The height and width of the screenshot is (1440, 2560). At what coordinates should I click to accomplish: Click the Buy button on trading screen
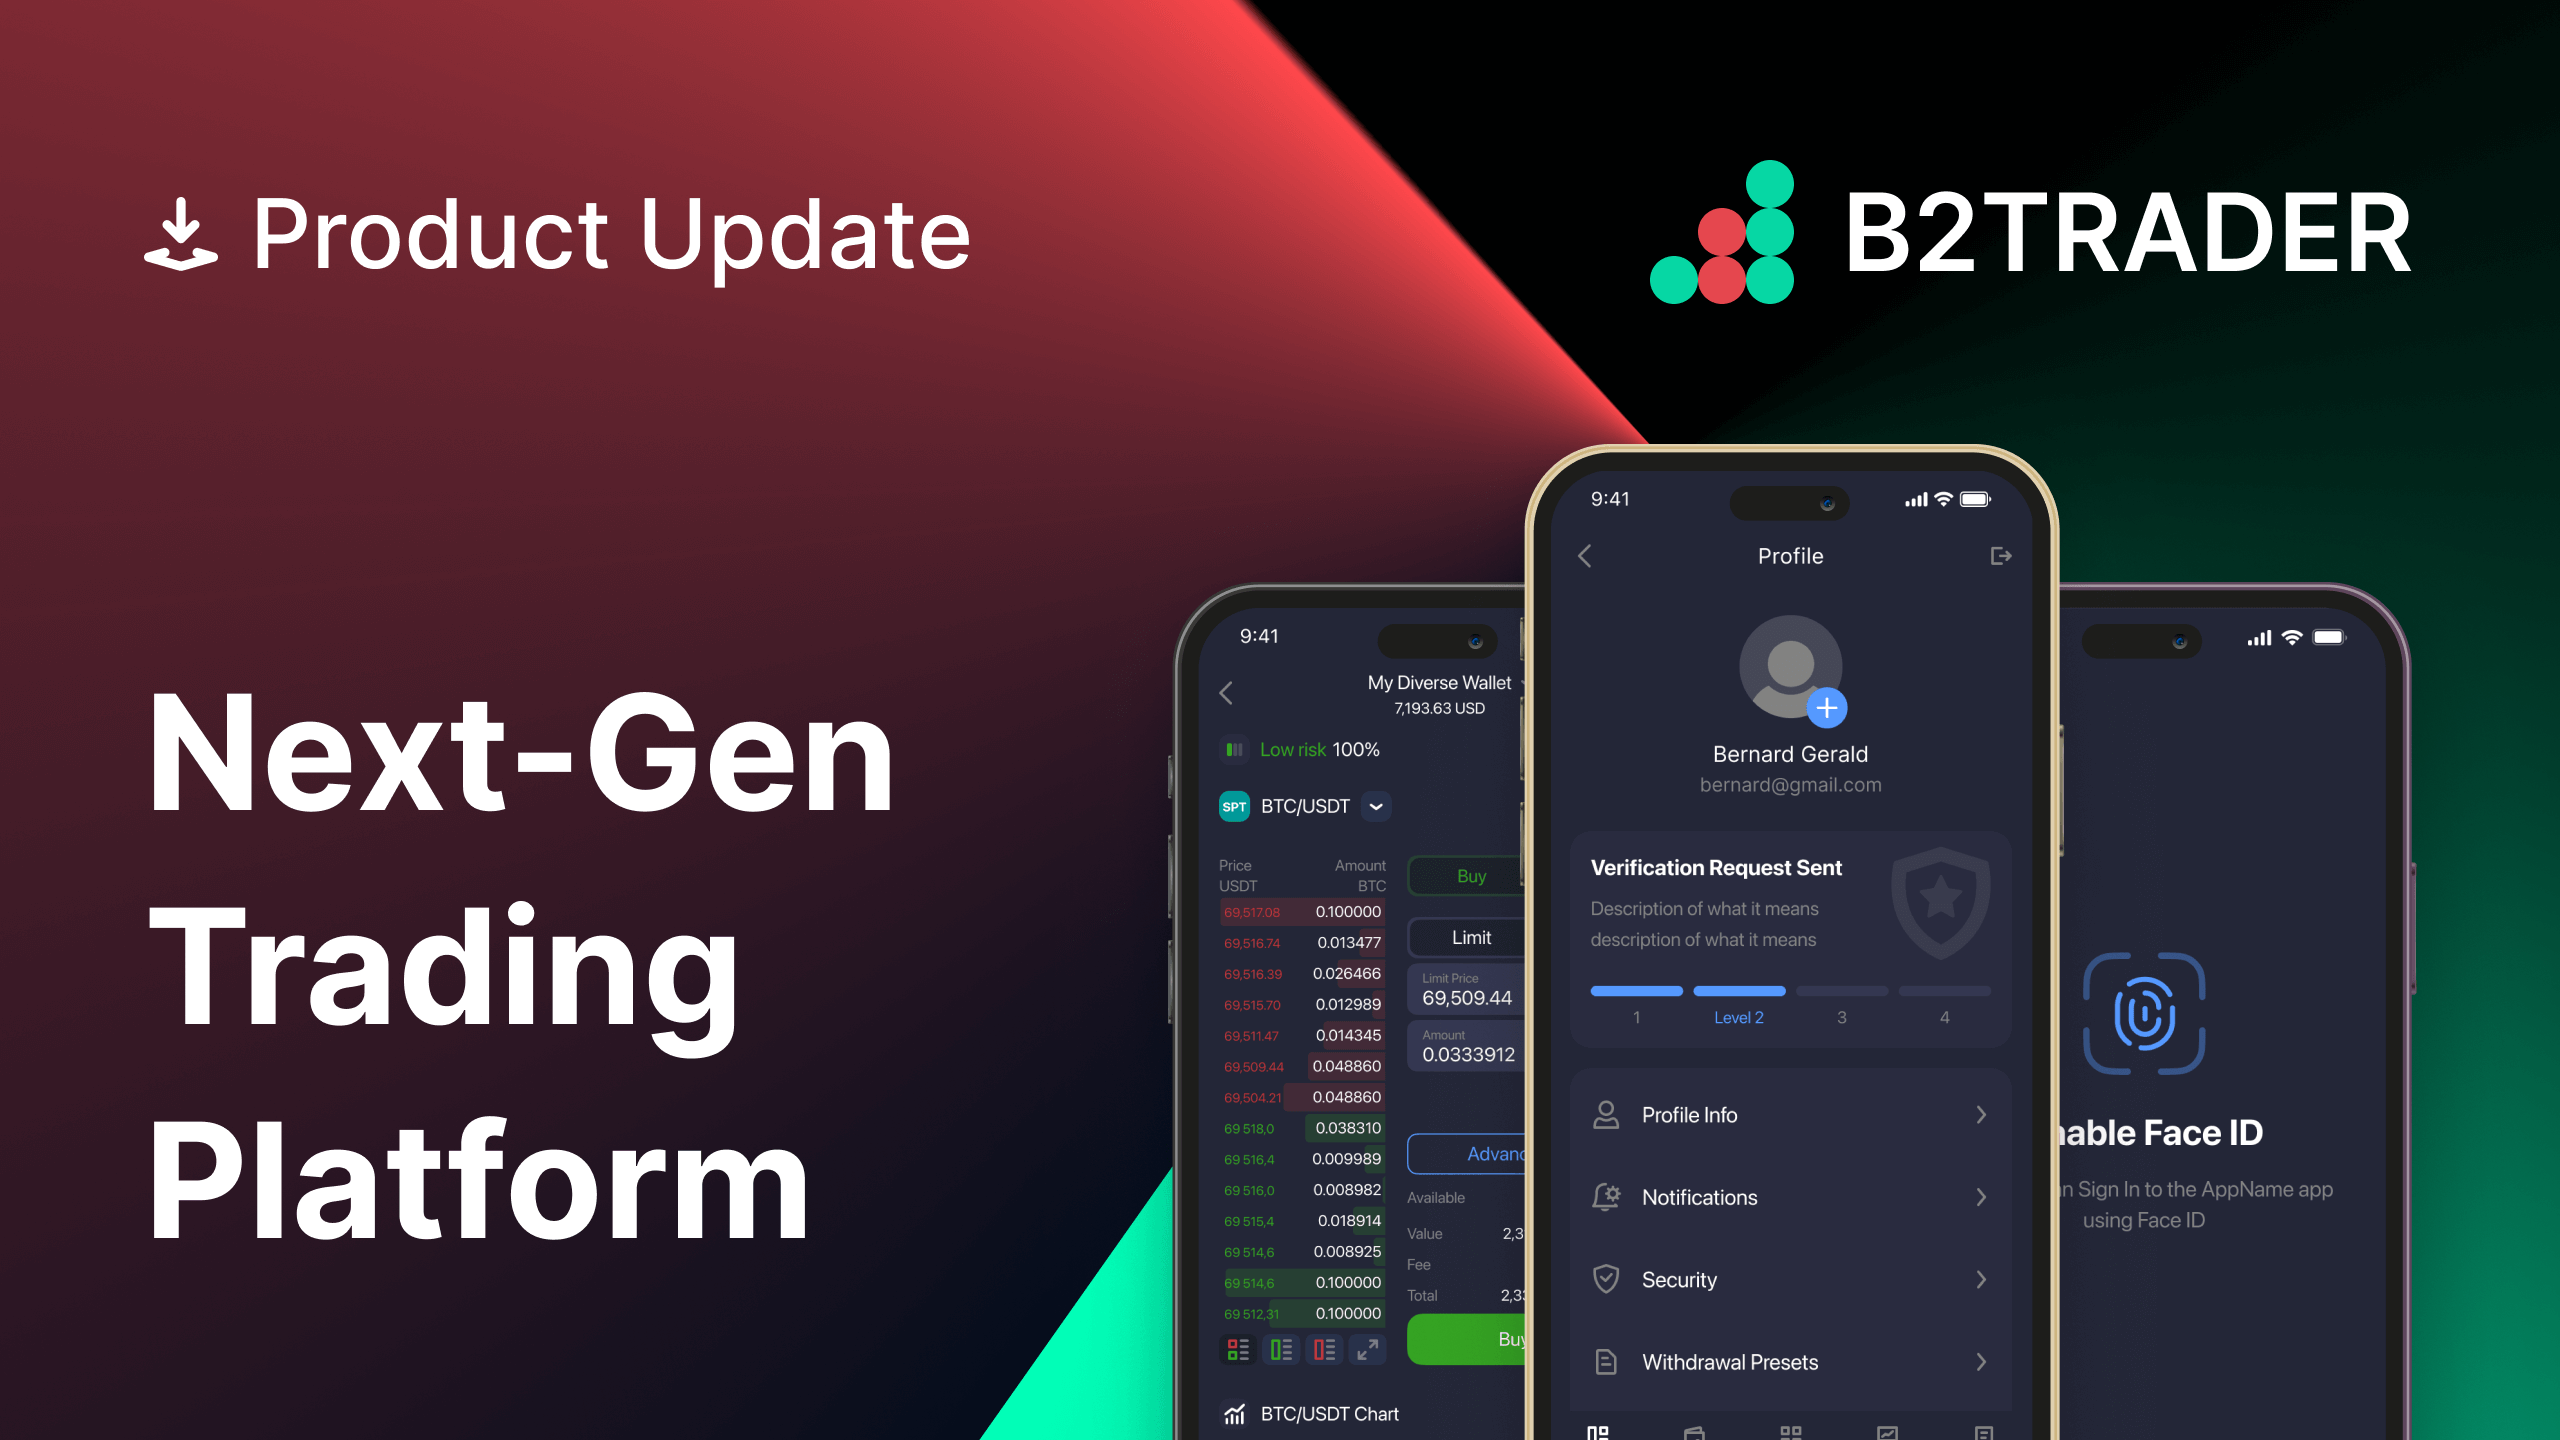(x=1466, y=876)
